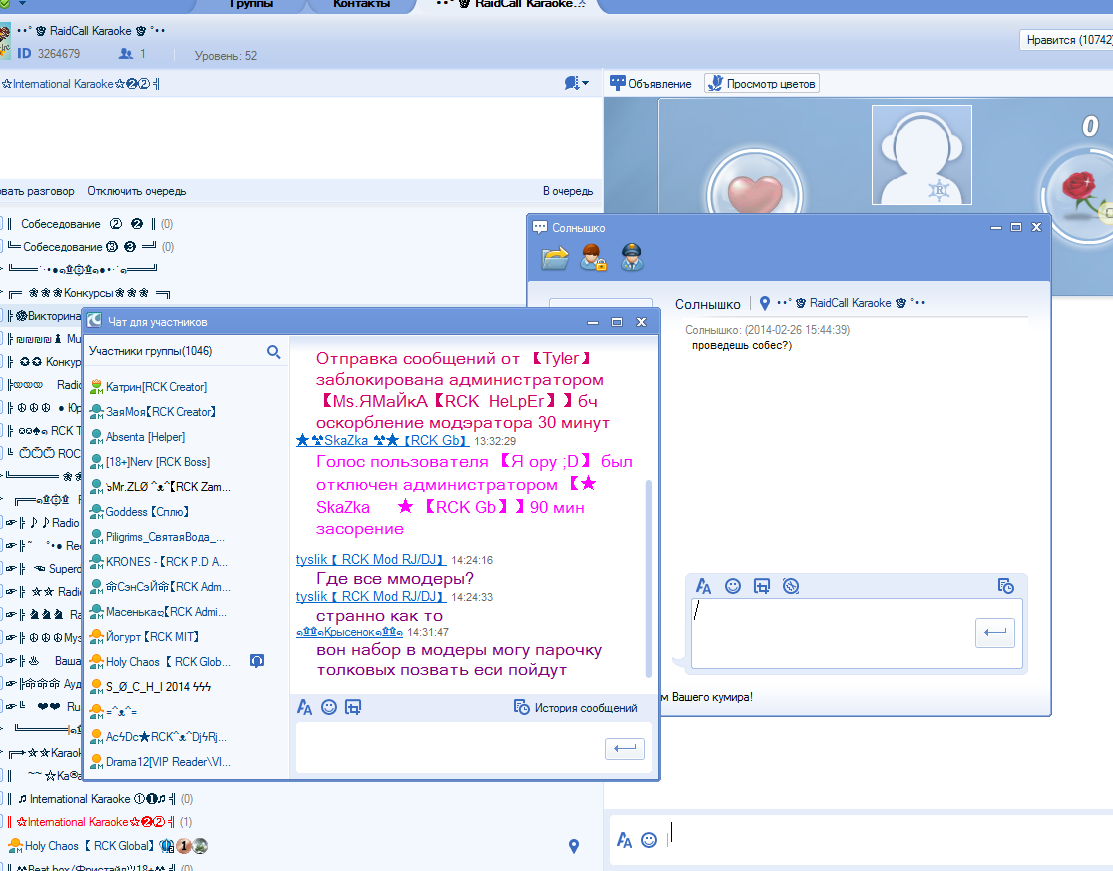The width and height of the screenshot is (1113, 871).
Task: Click Викторина channel row
Action: tap(43, 317)
